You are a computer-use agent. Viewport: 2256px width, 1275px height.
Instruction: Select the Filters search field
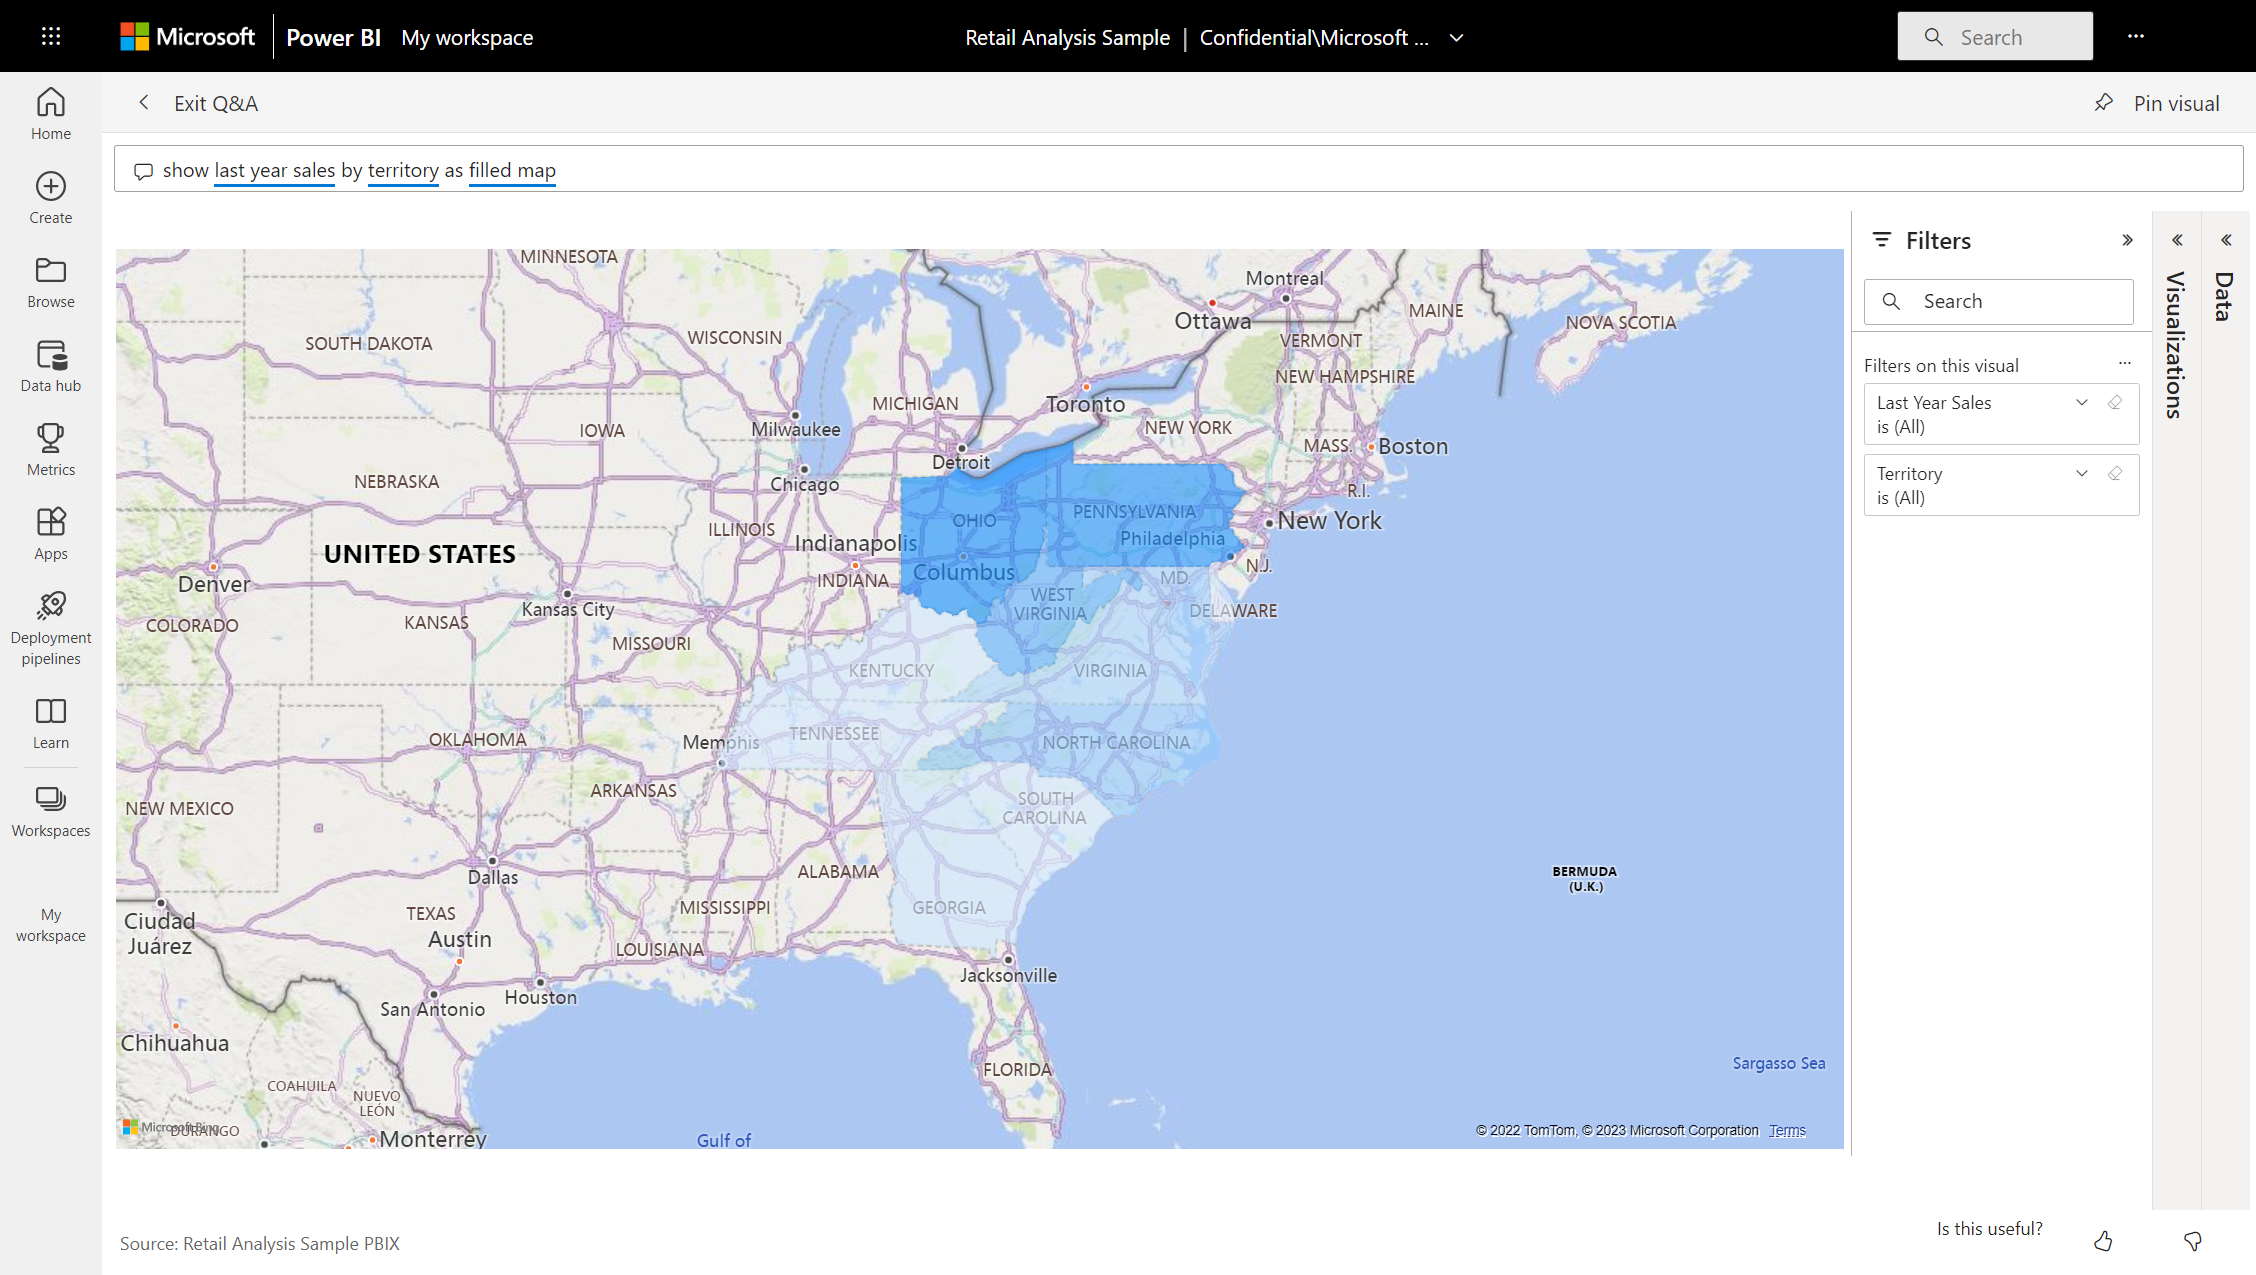tap(1999, 301)
